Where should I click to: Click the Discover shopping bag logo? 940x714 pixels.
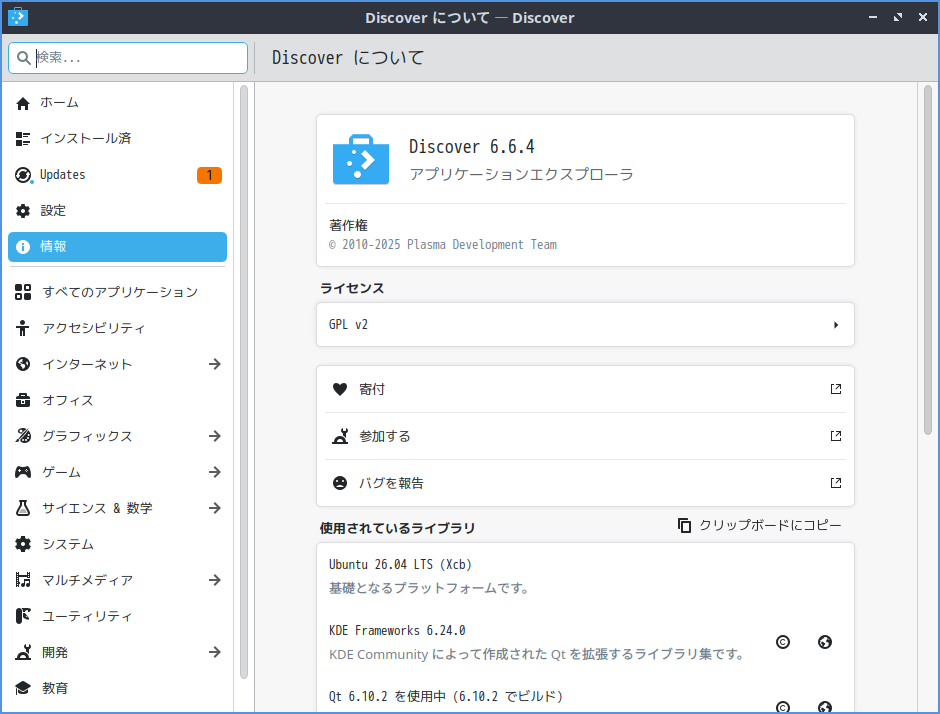click(x=361, y=159)
